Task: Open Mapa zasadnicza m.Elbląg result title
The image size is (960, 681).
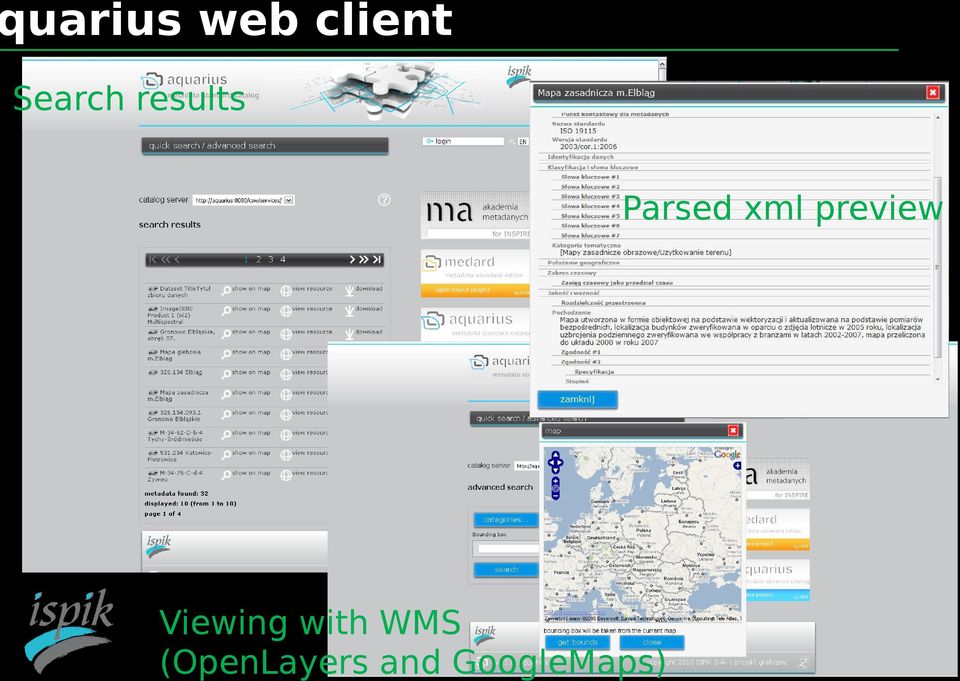Action: click(178, 396)
